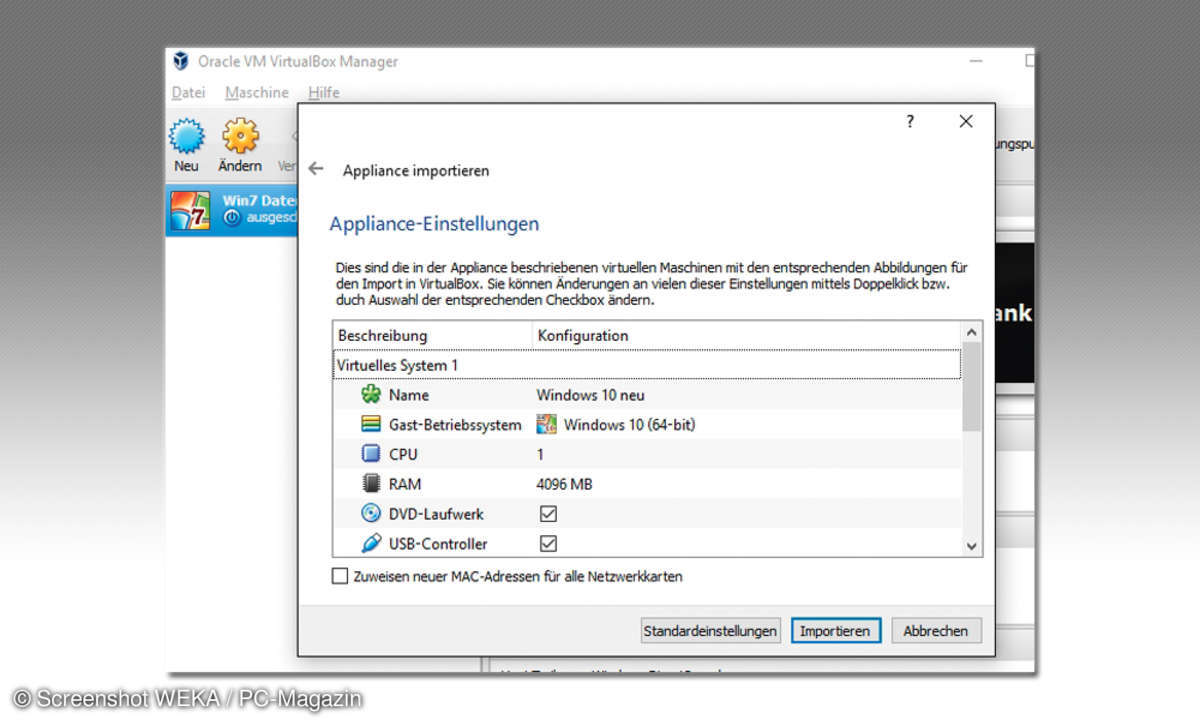Screen dimensions: 1200x720
Task: Click the "CPU" row label
Action: pyautogui.click(x=403, y=454)
